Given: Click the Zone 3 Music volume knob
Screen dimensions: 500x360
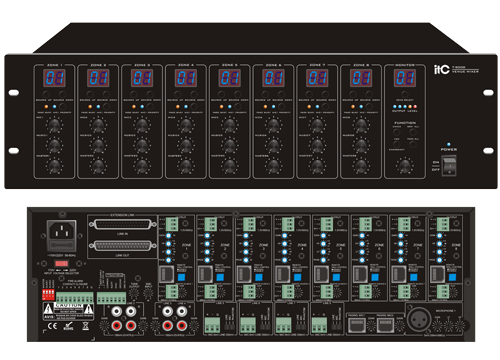Looking at the screenshot, I should (x=142, y=145).
